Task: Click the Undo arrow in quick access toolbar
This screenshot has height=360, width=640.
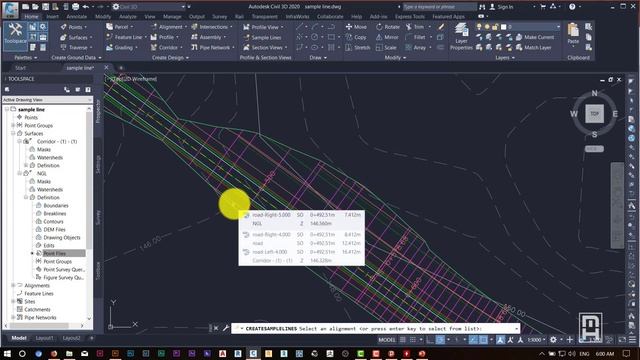Action: (85, 7)
